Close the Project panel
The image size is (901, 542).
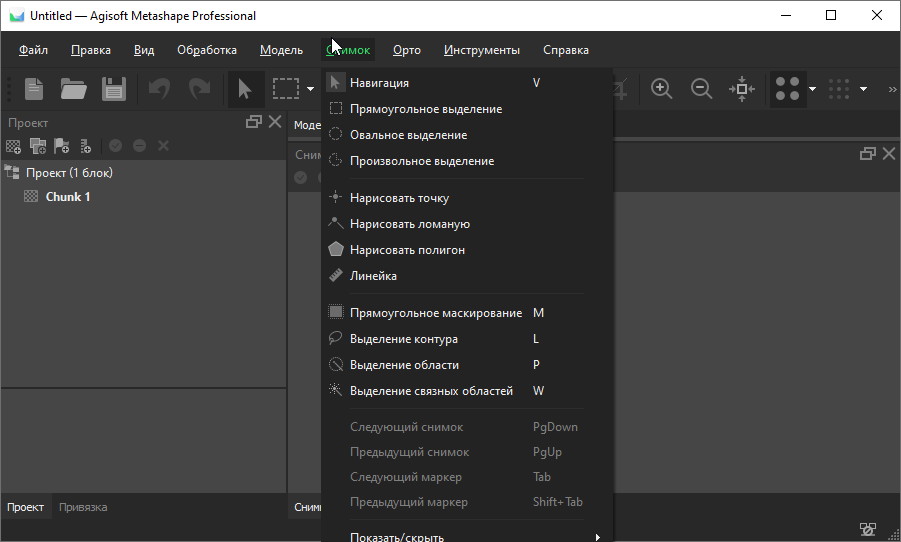click(275, 122)
